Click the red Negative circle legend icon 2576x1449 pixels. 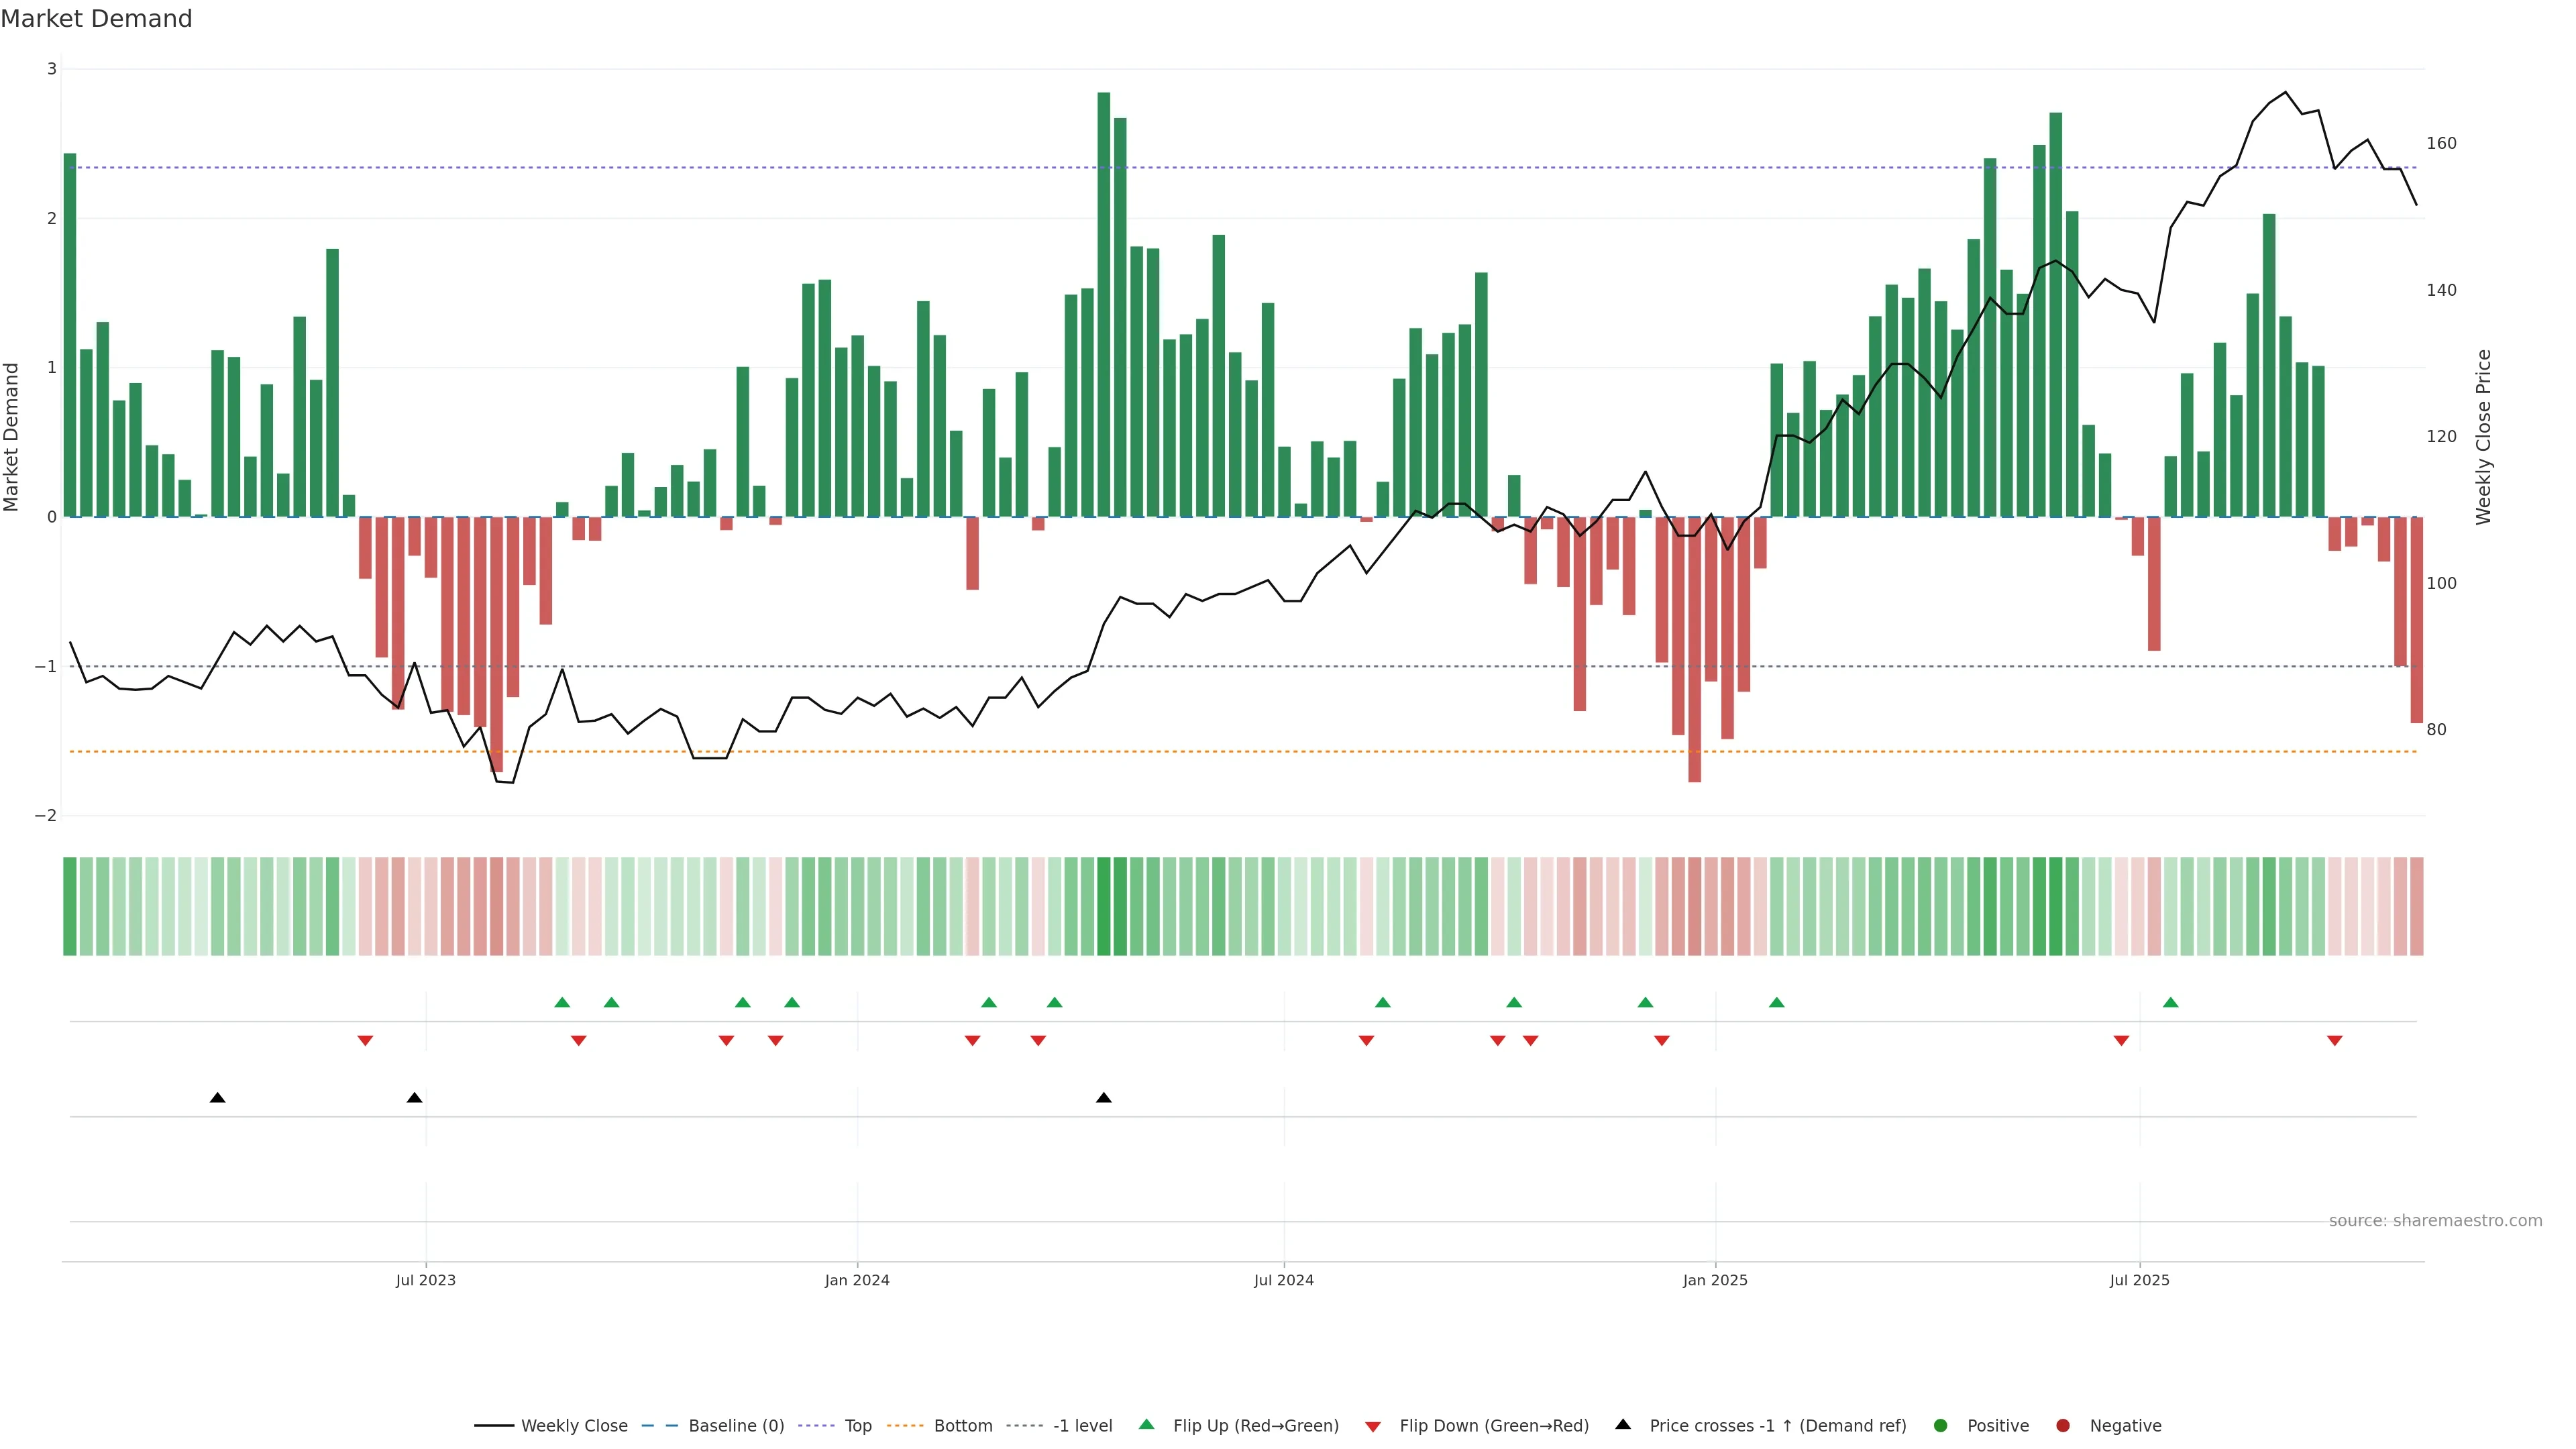2063,1426
